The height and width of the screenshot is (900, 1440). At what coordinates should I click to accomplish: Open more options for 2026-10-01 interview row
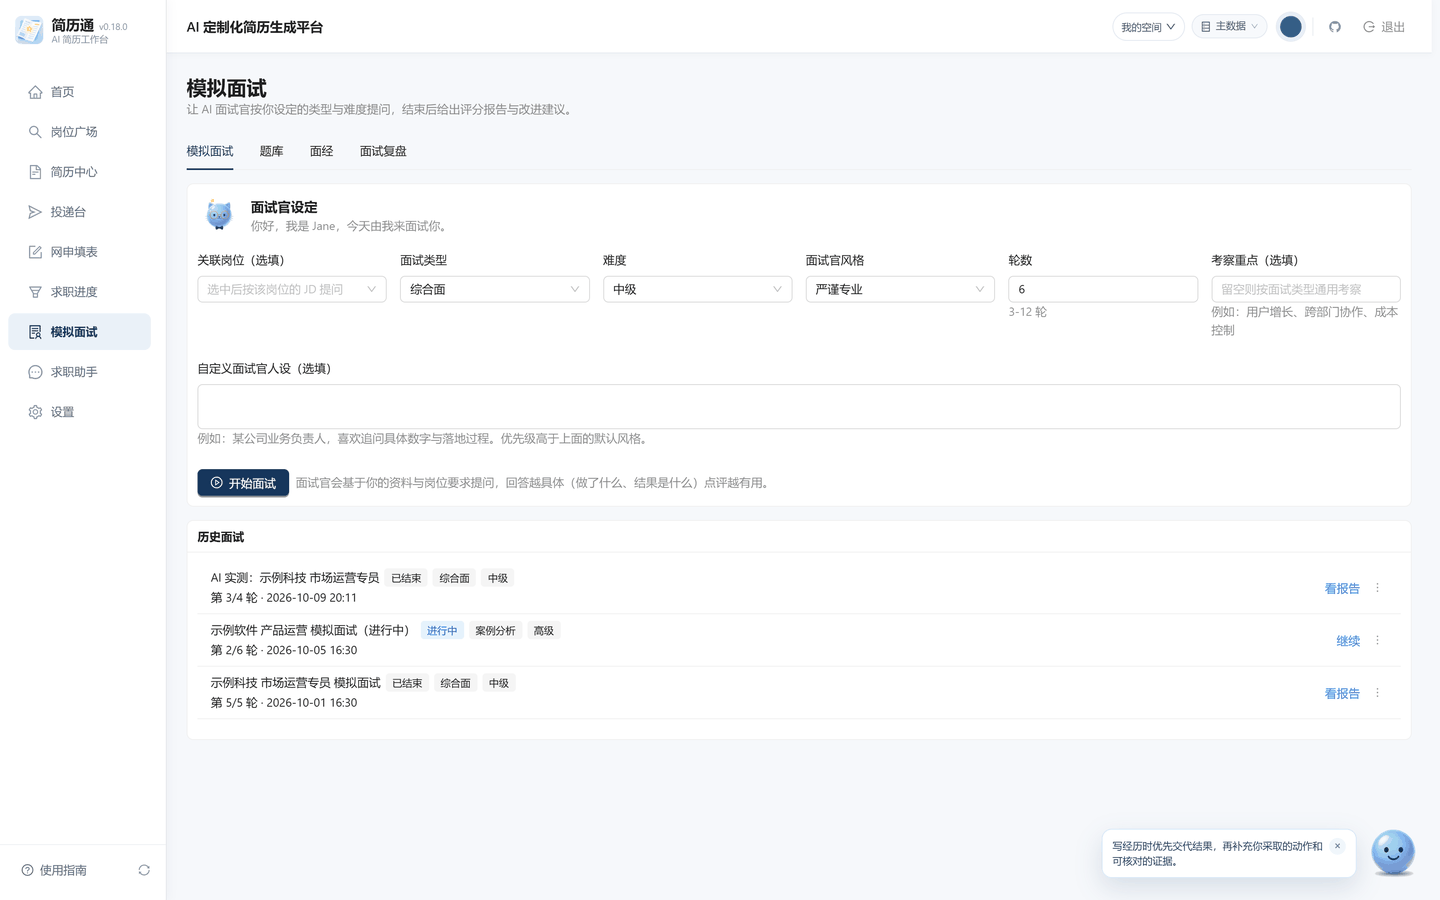[x=1377, y=693]
